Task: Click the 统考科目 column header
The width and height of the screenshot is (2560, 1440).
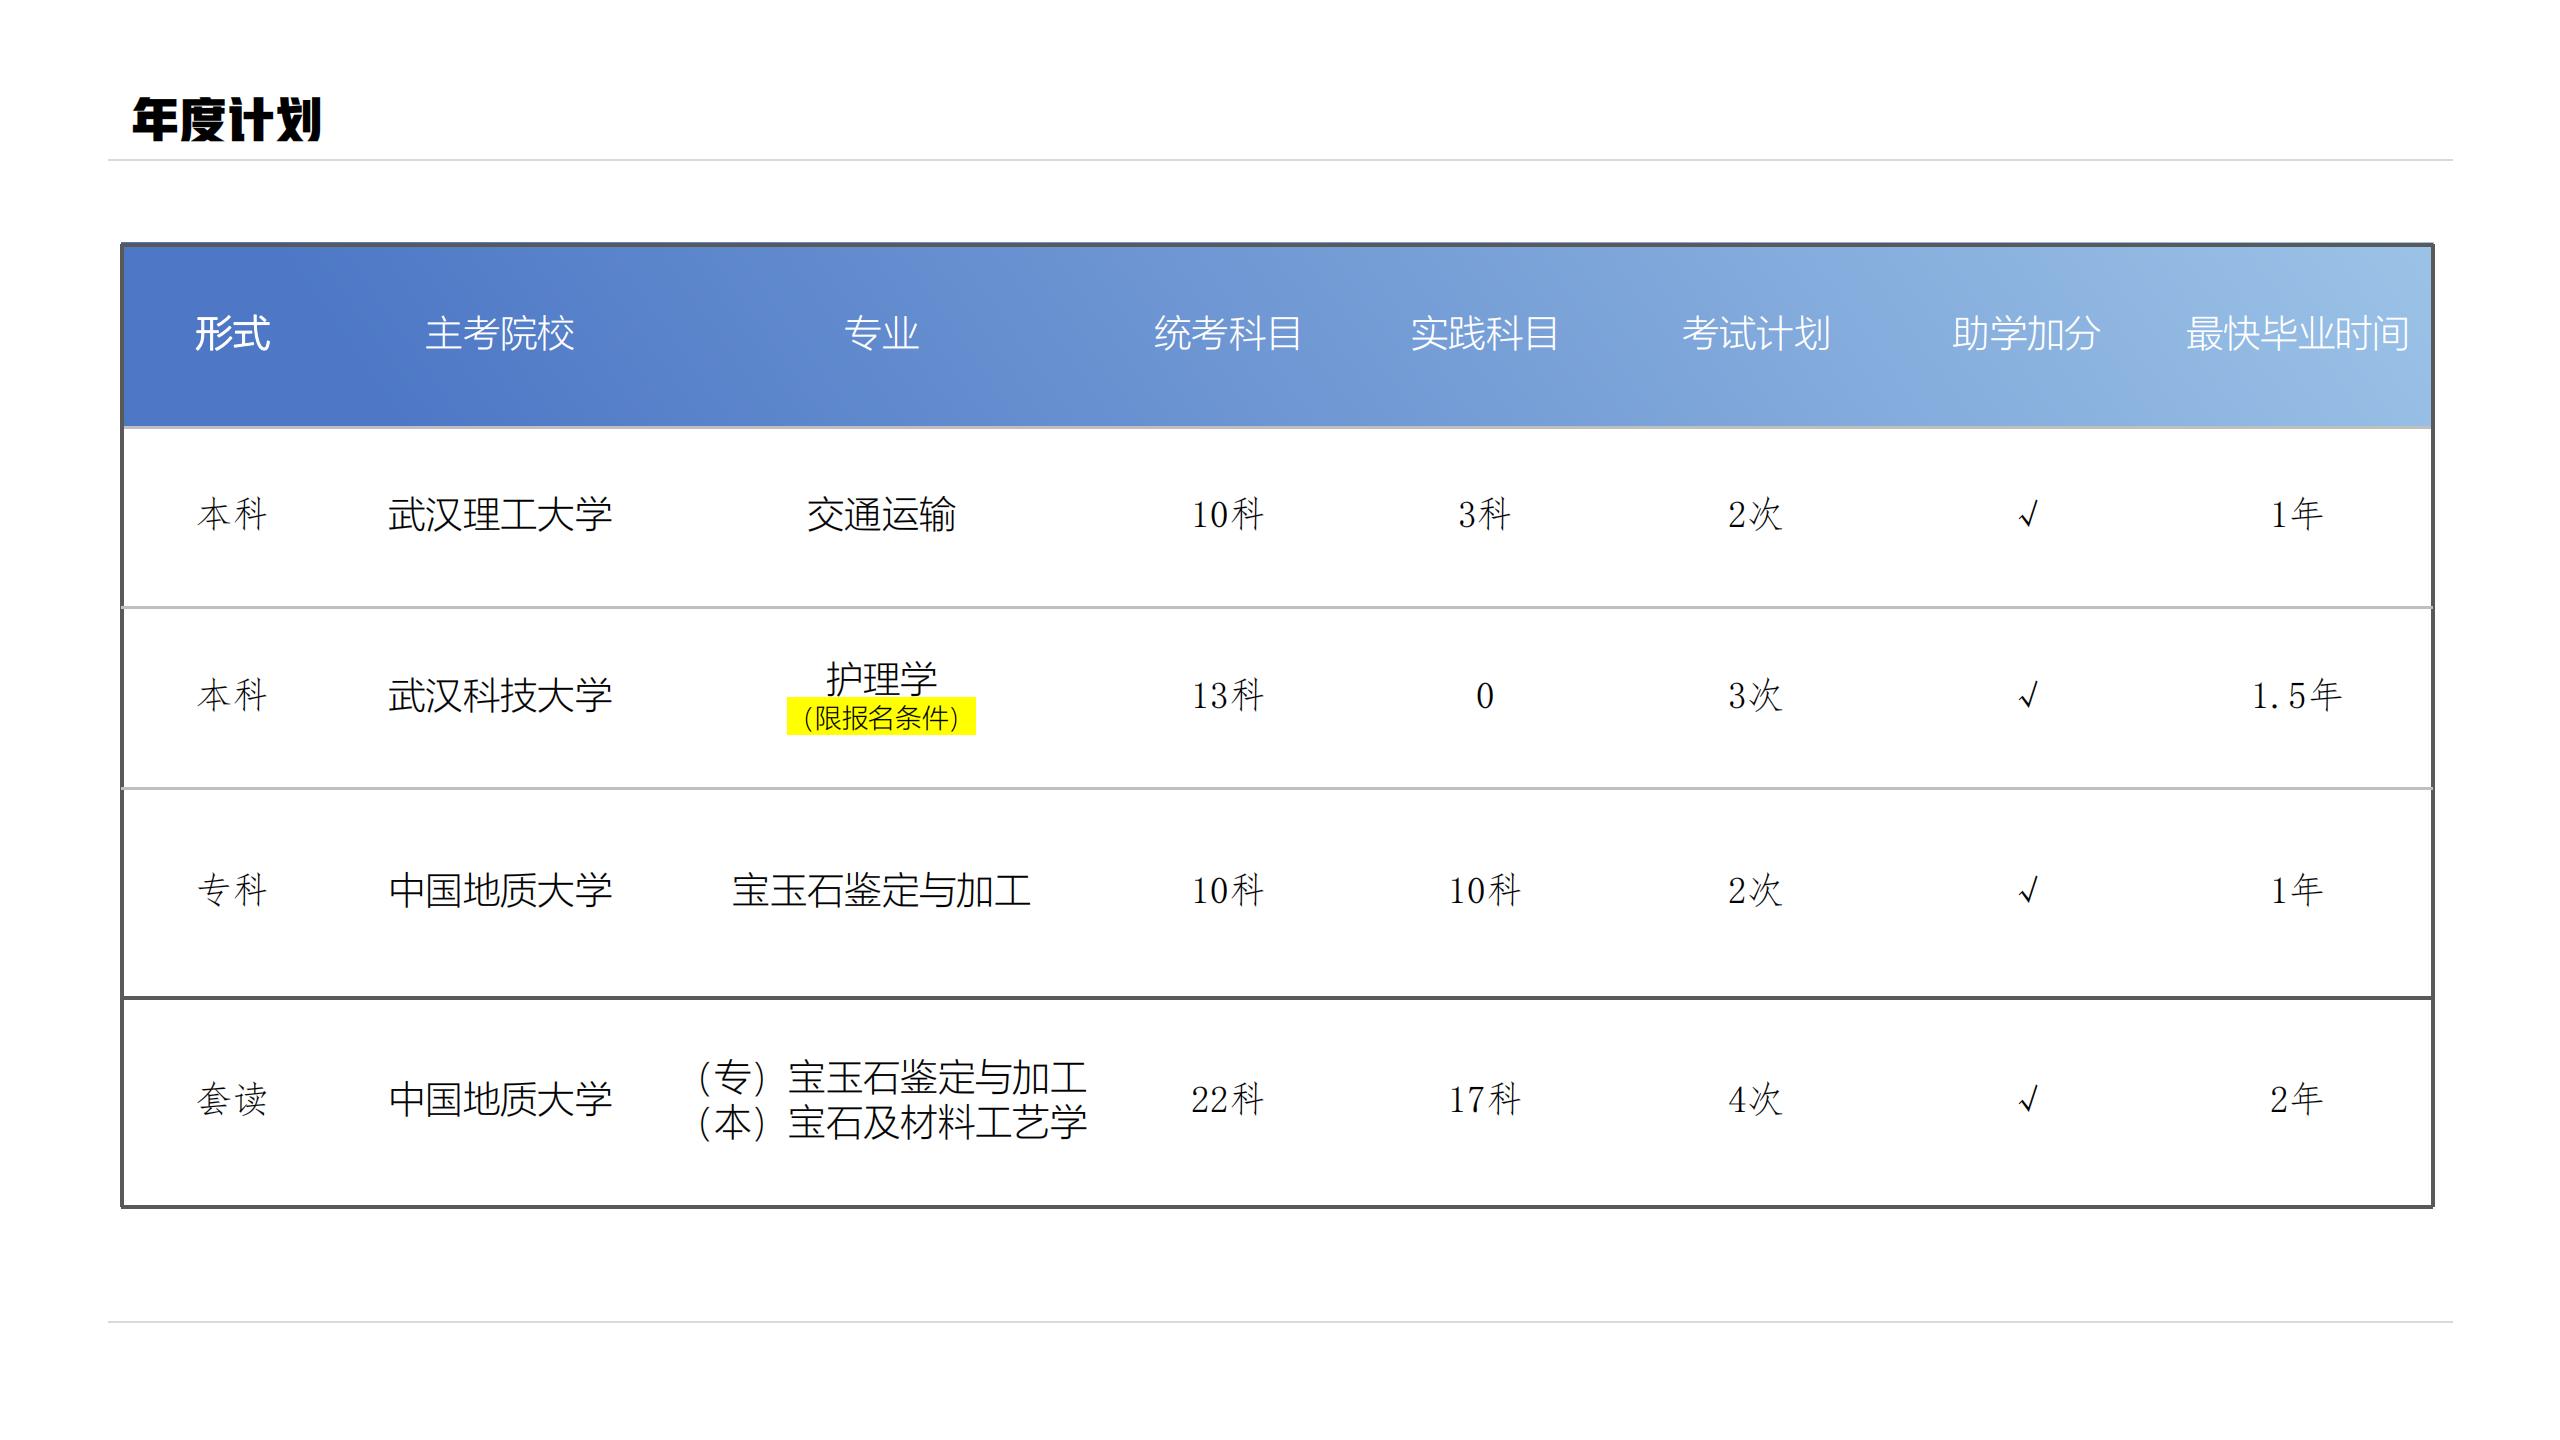Action: click(1228, 334)
